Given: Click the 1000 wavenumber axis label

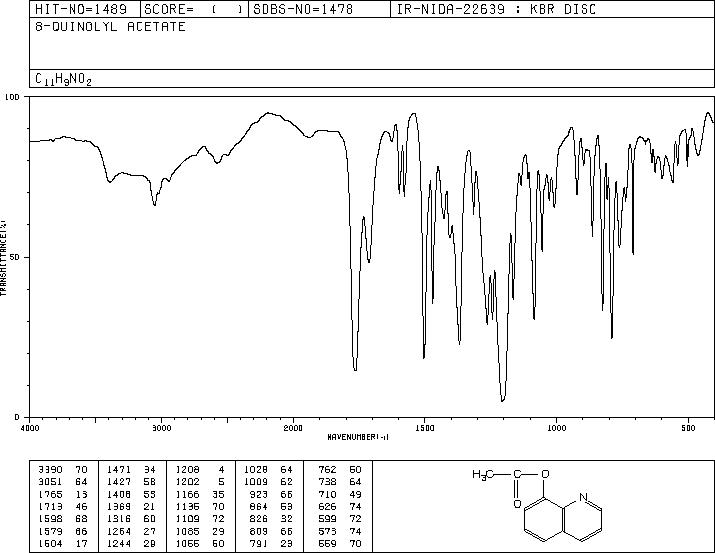Looking at the screenshot, I should [556, 428].
